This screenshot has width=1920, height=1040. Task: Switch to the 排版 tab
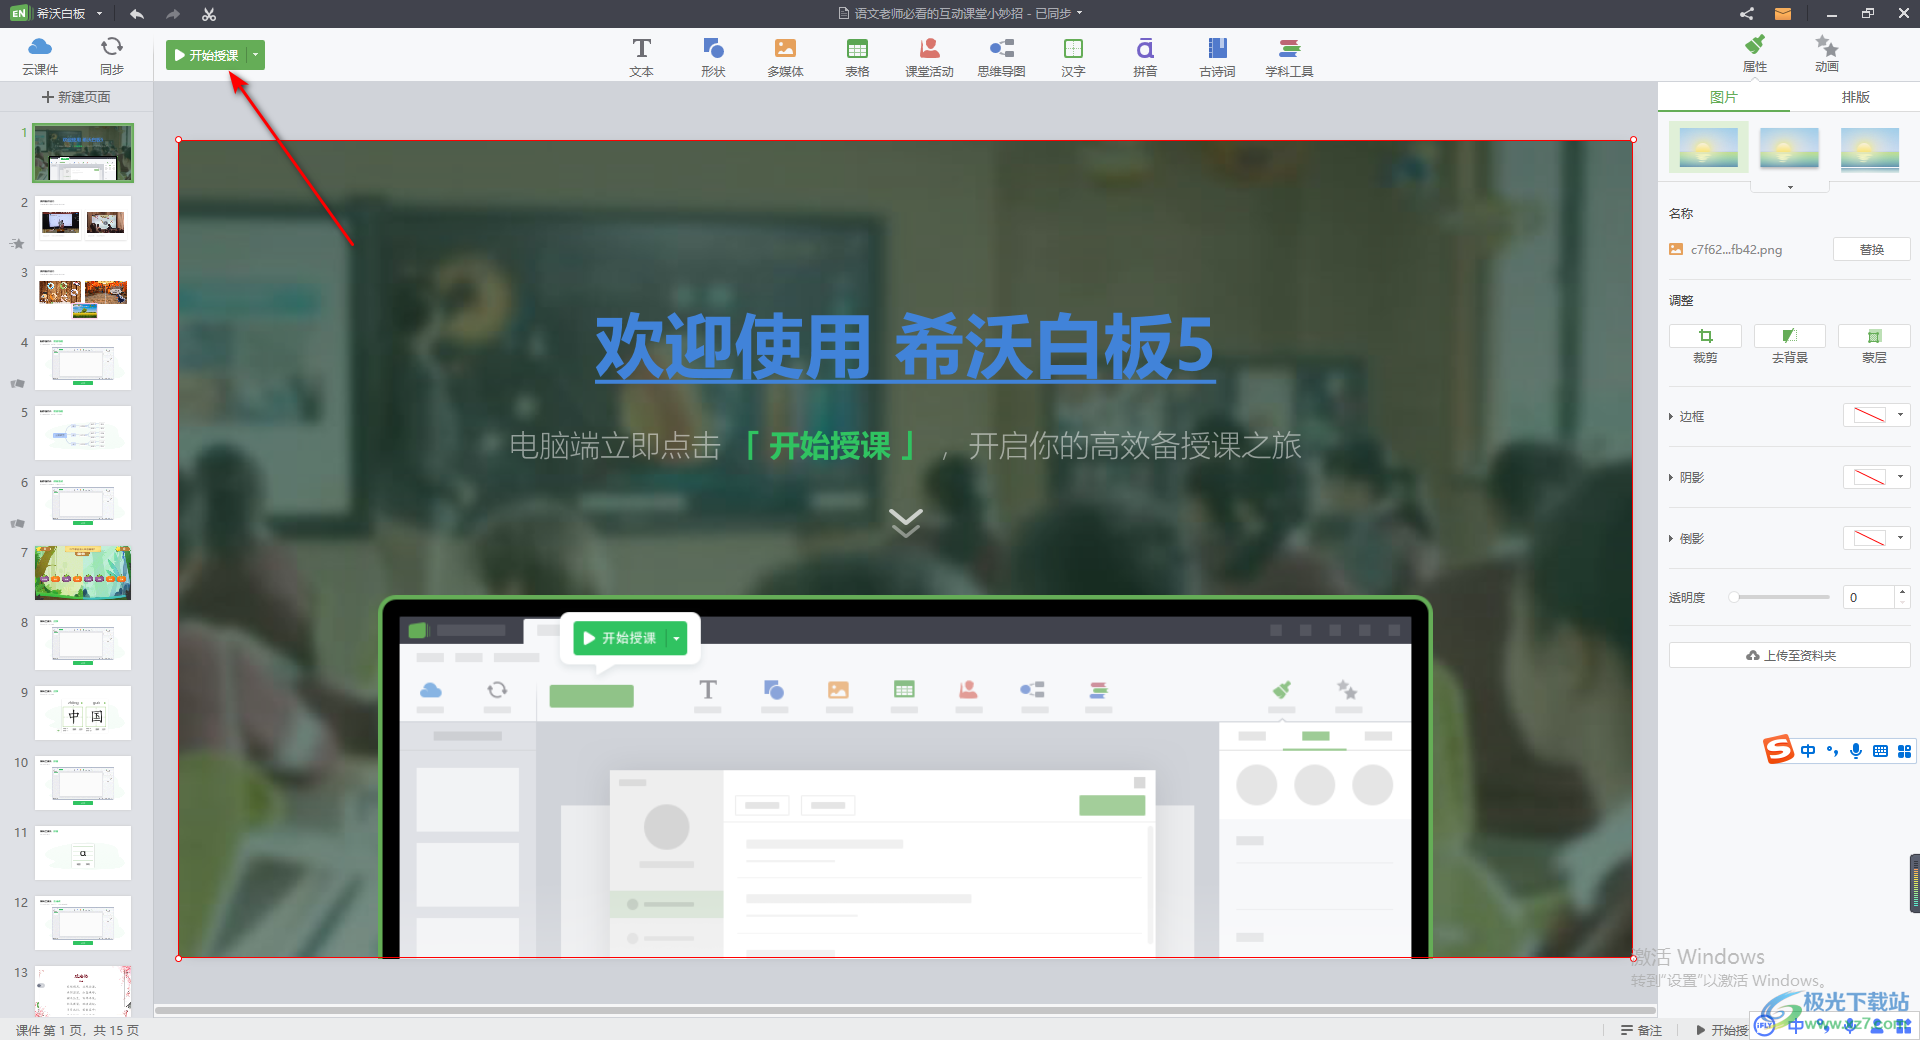click(x=1856, y=97)
